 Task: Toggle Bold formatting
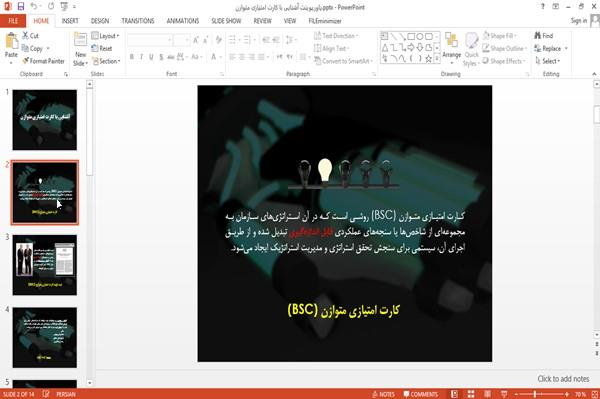point(132,57)
